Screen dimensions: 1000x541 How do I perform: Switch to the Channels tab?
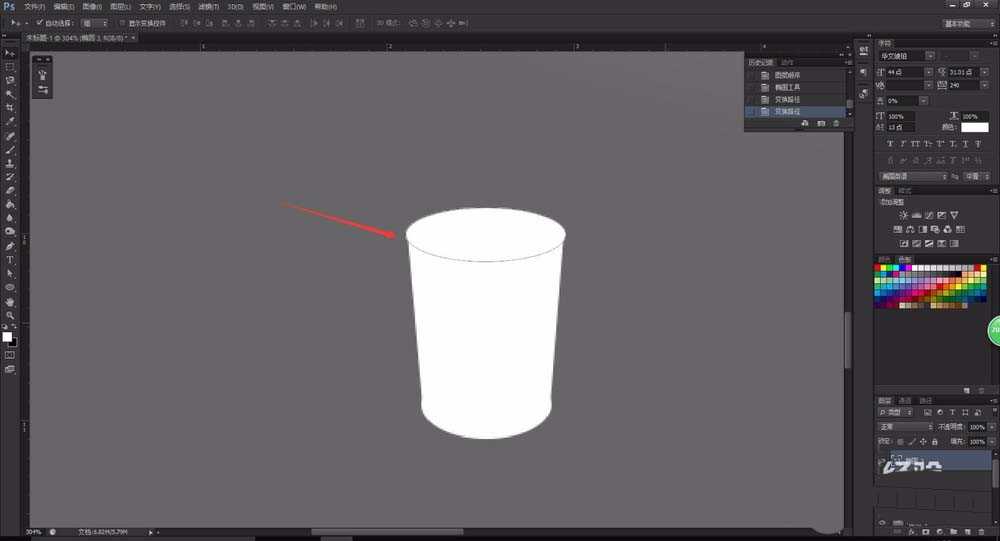[x=904, y=400]
